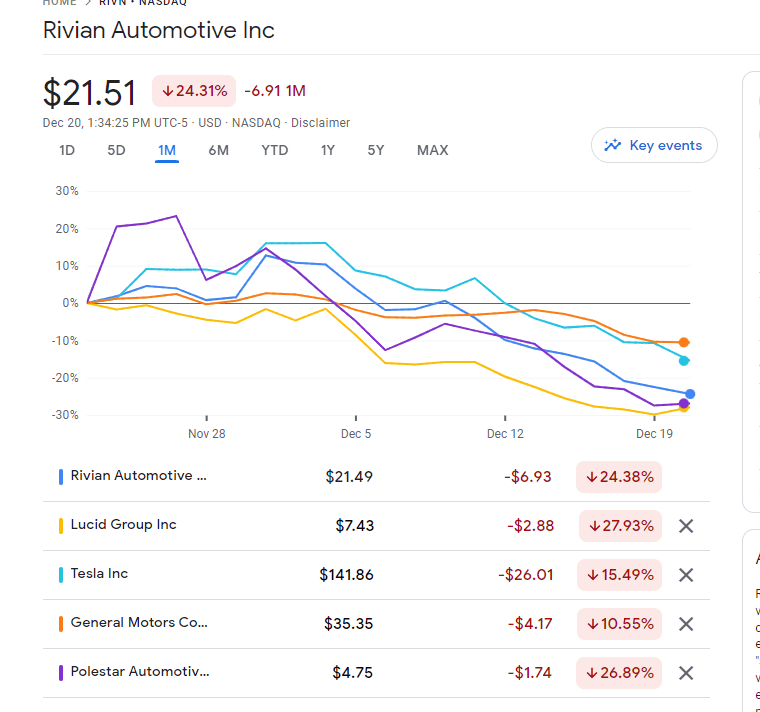The image size is (760, 712).
Task: Click the Lucid 27.93% decline badge
Action: (x=620, y=526)
